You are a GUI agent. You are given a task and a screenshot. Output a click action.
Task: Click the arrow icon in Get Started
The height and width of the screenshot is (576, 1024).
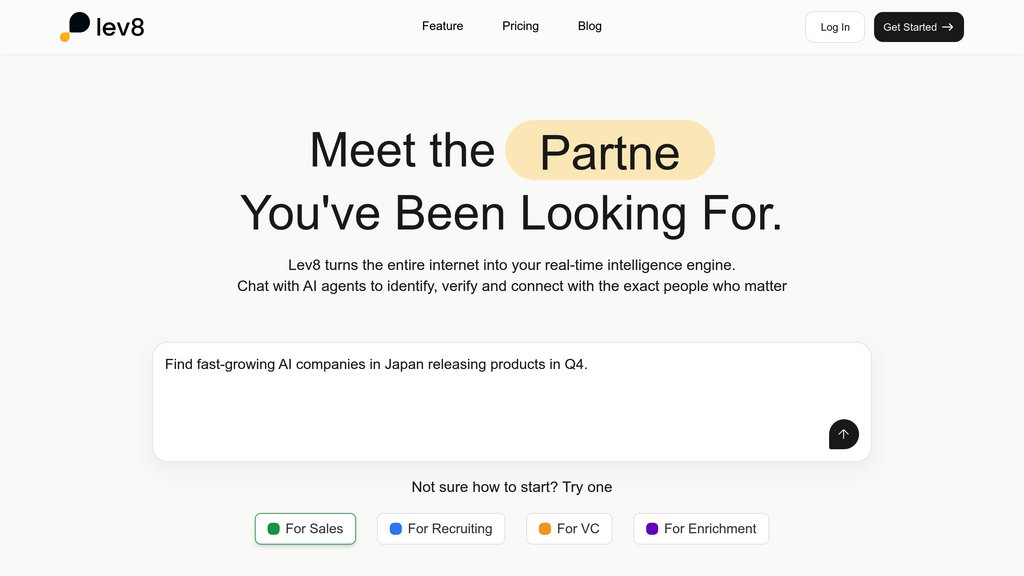pyautogui.click(x=947, y=27)
